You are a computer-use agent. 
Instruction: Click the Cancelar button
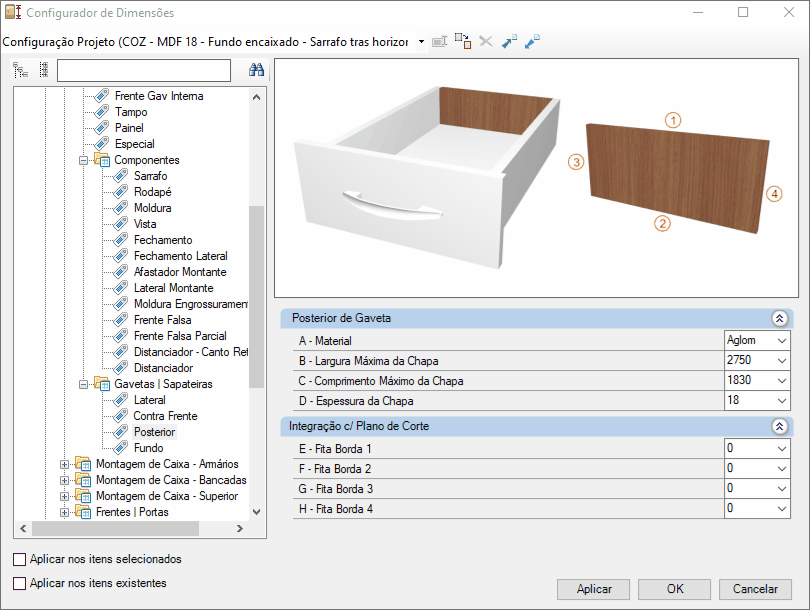tap(755, 589)
